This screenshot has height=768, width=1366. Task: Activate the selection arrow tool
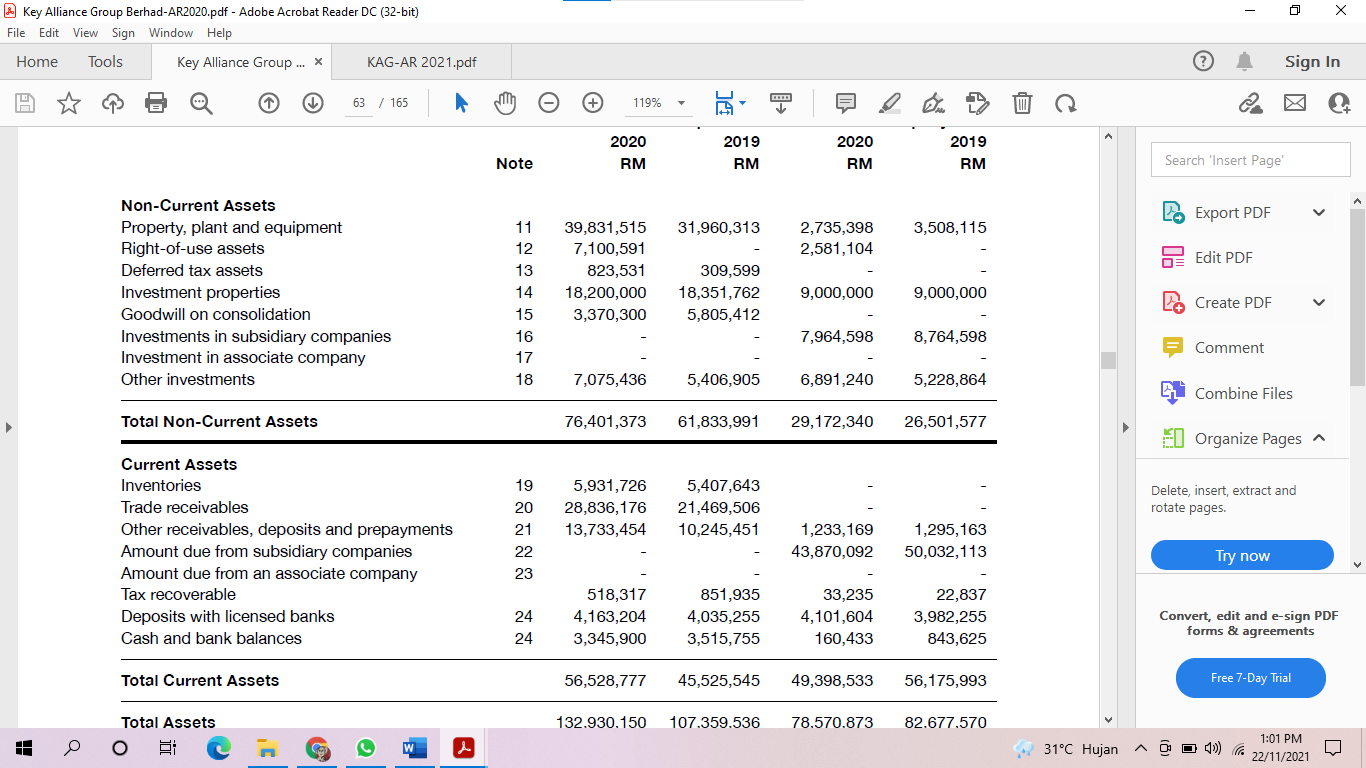tap(461, 103)
